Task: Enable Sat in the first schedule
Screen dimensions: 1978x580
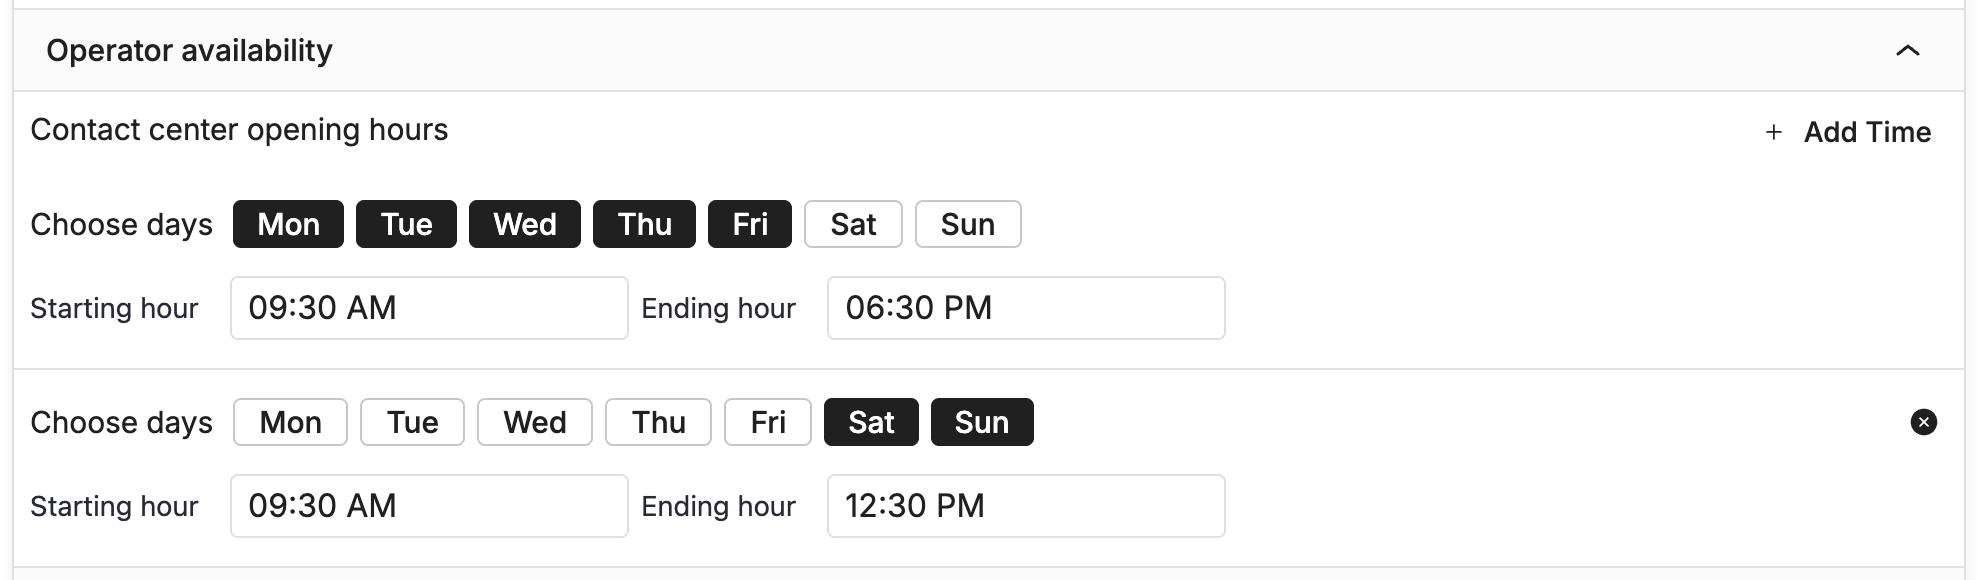Action: (x=853, y=224)
